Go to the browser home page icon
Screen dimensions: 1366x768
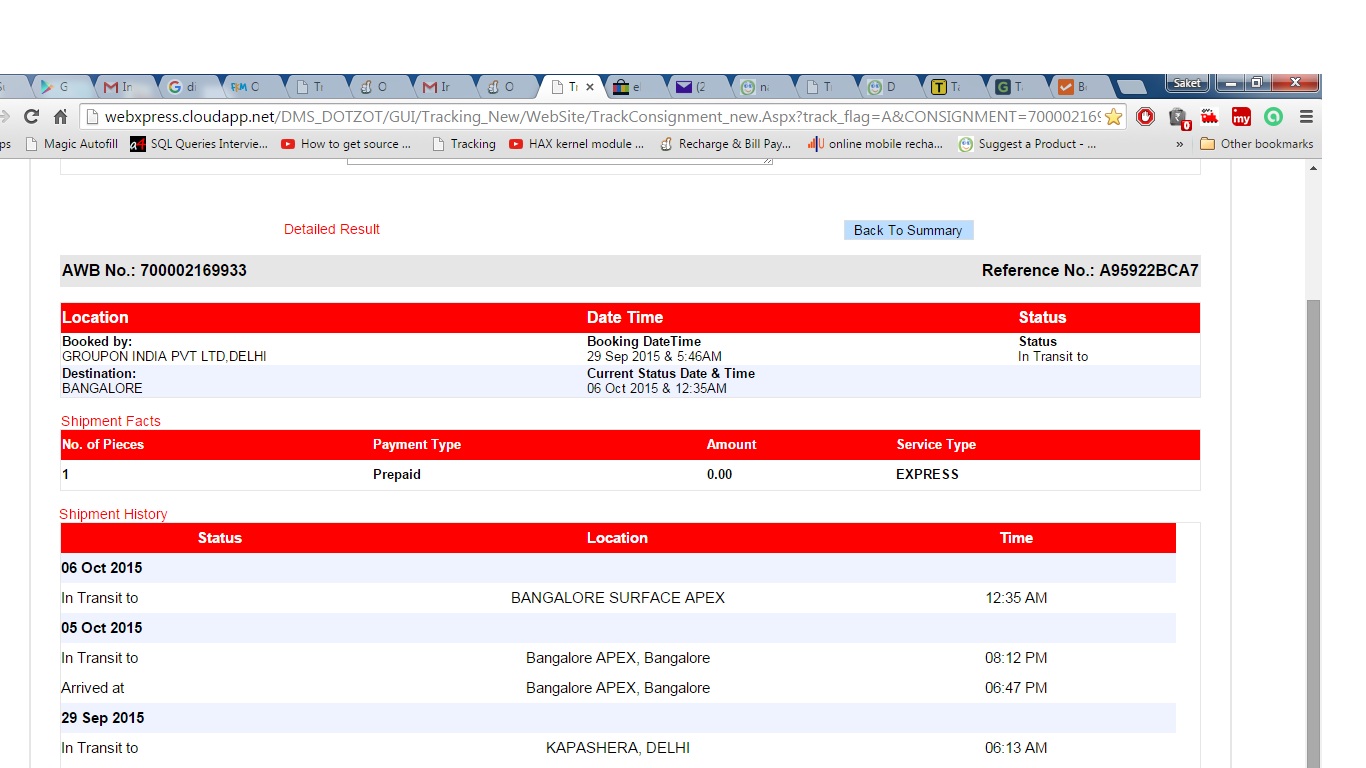coord(60,117)
